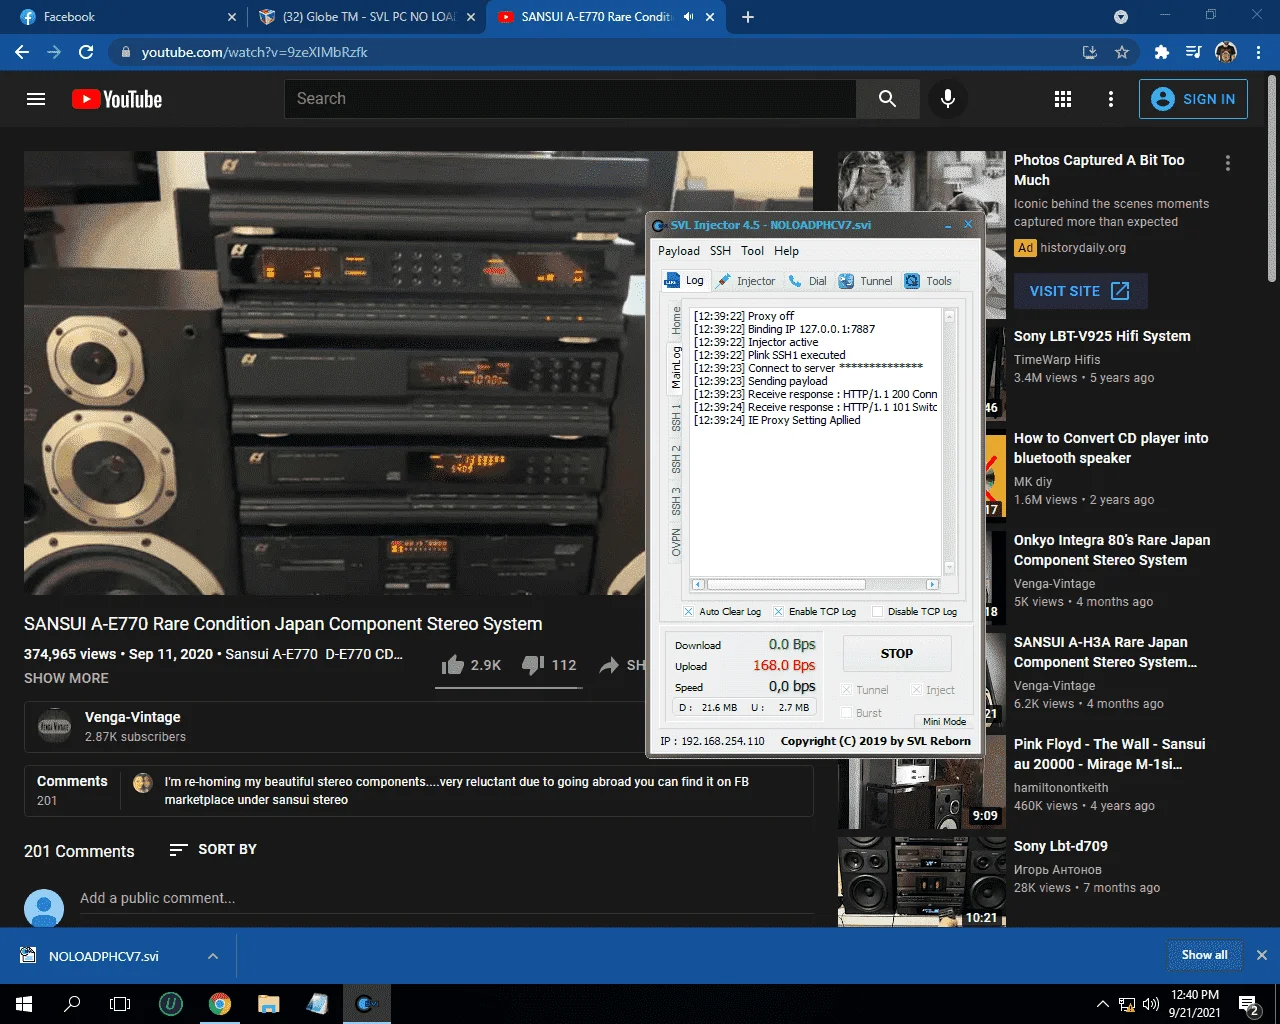
Task: Open the YouTube apps grid
Action: click(x=1063, y=99)
